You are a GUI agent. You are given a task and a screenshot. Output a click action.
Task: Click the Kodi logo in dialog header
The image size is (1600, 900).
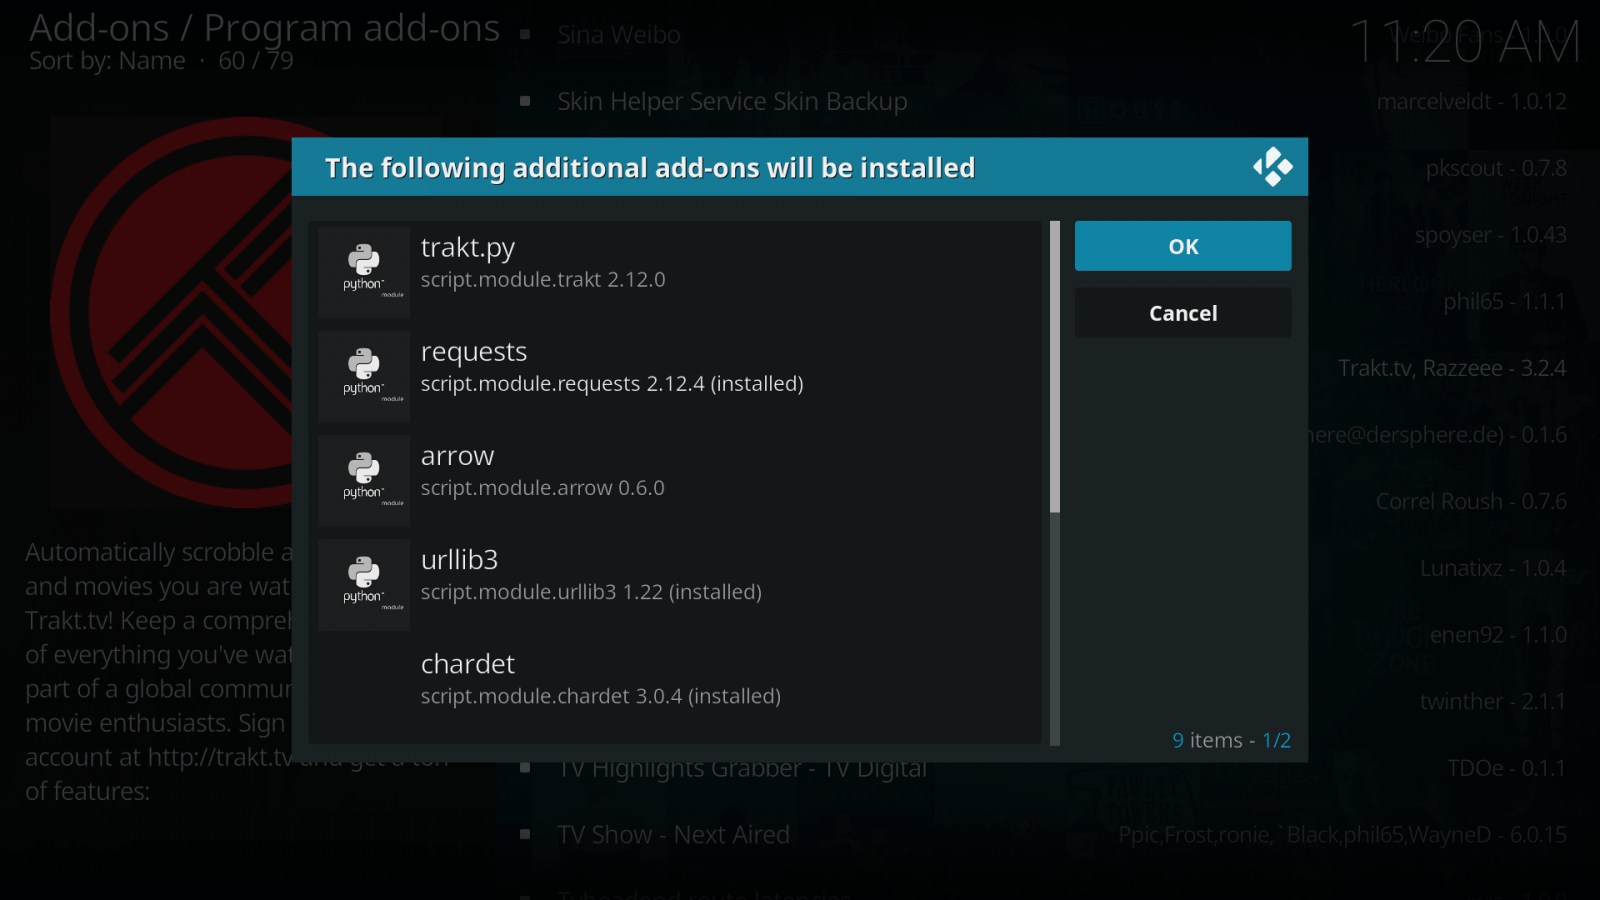1272,167
